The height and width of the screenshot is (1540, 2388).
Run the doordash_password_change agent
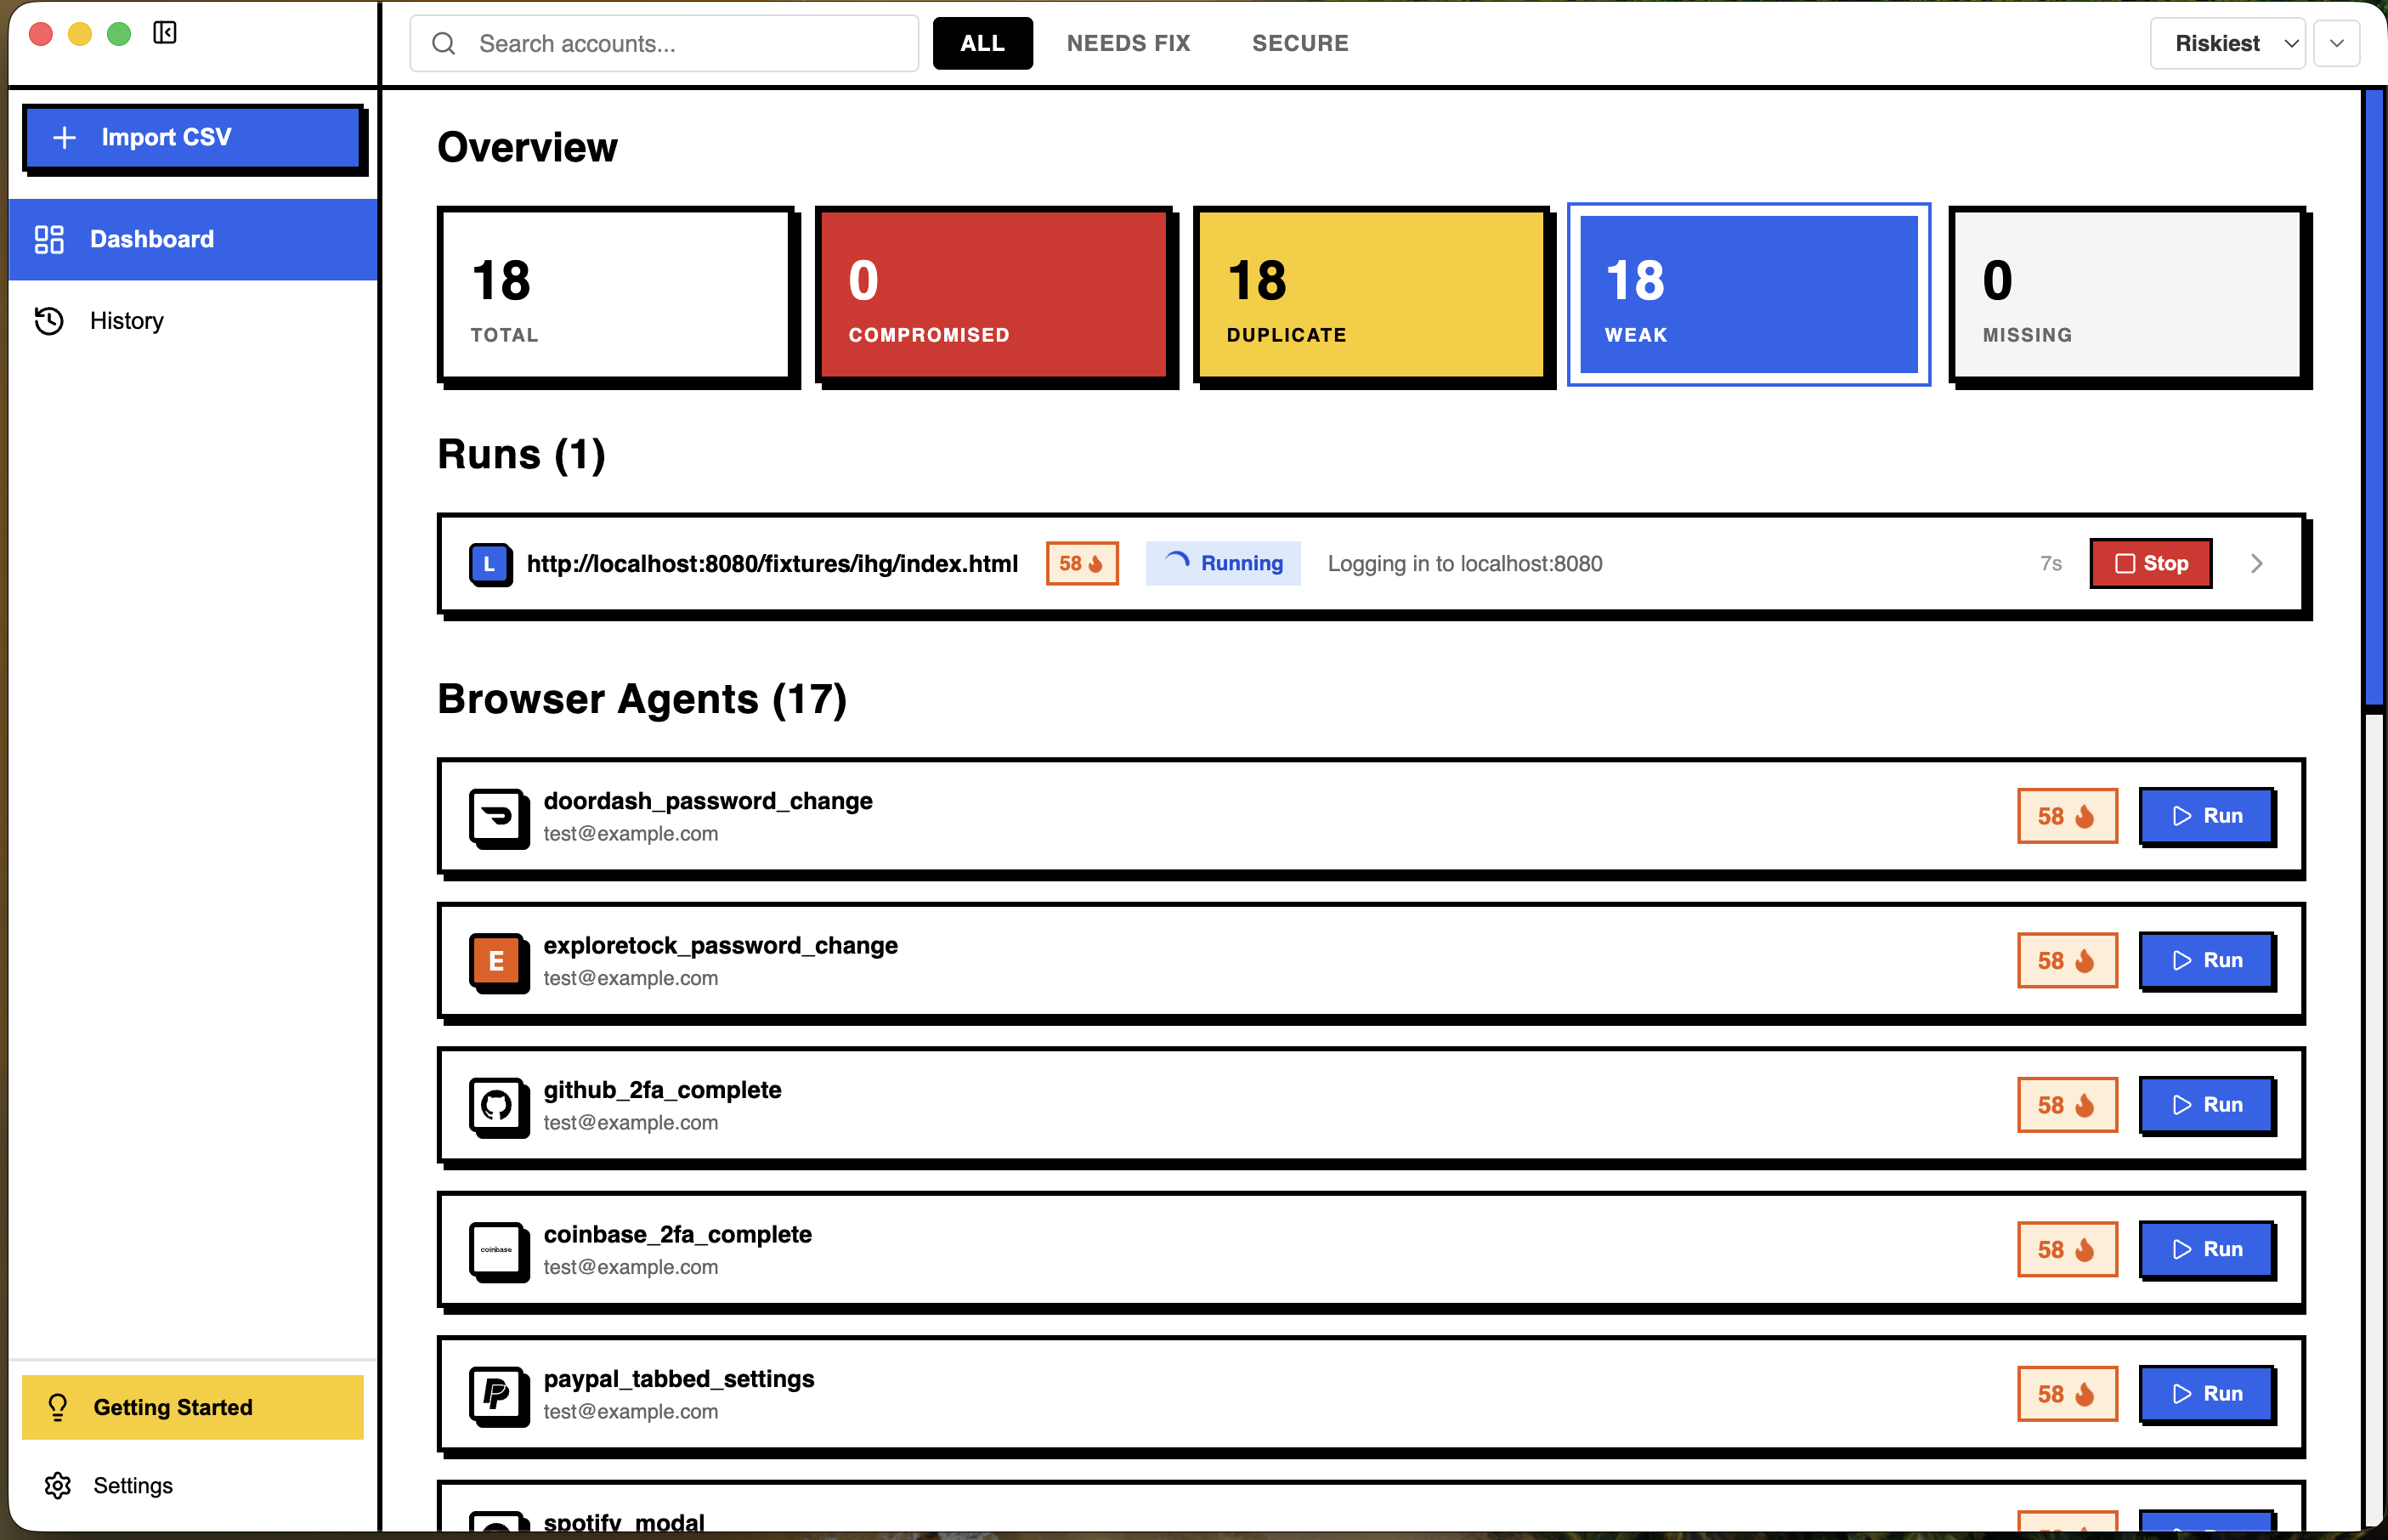pyautogui.click(x=2208, y=816)
